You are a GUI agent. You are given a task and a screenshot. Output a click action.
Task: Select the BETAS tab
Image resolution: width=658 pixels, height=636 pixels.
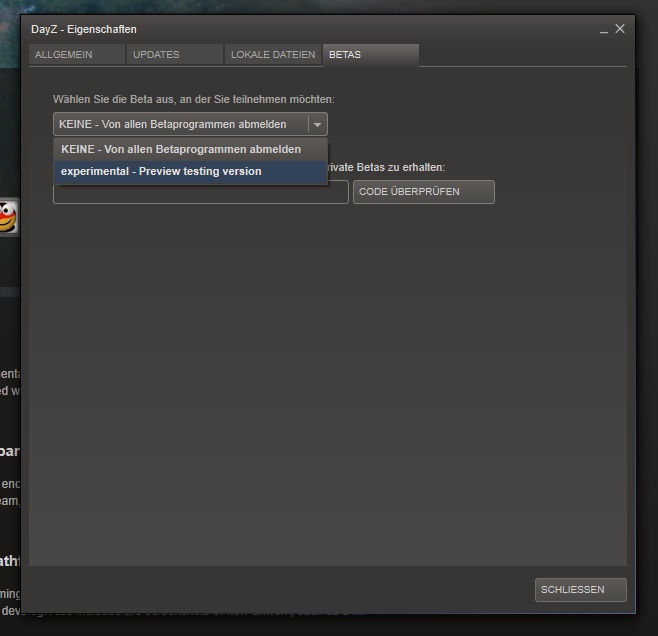pyautogui.click(x=345, y=55)
